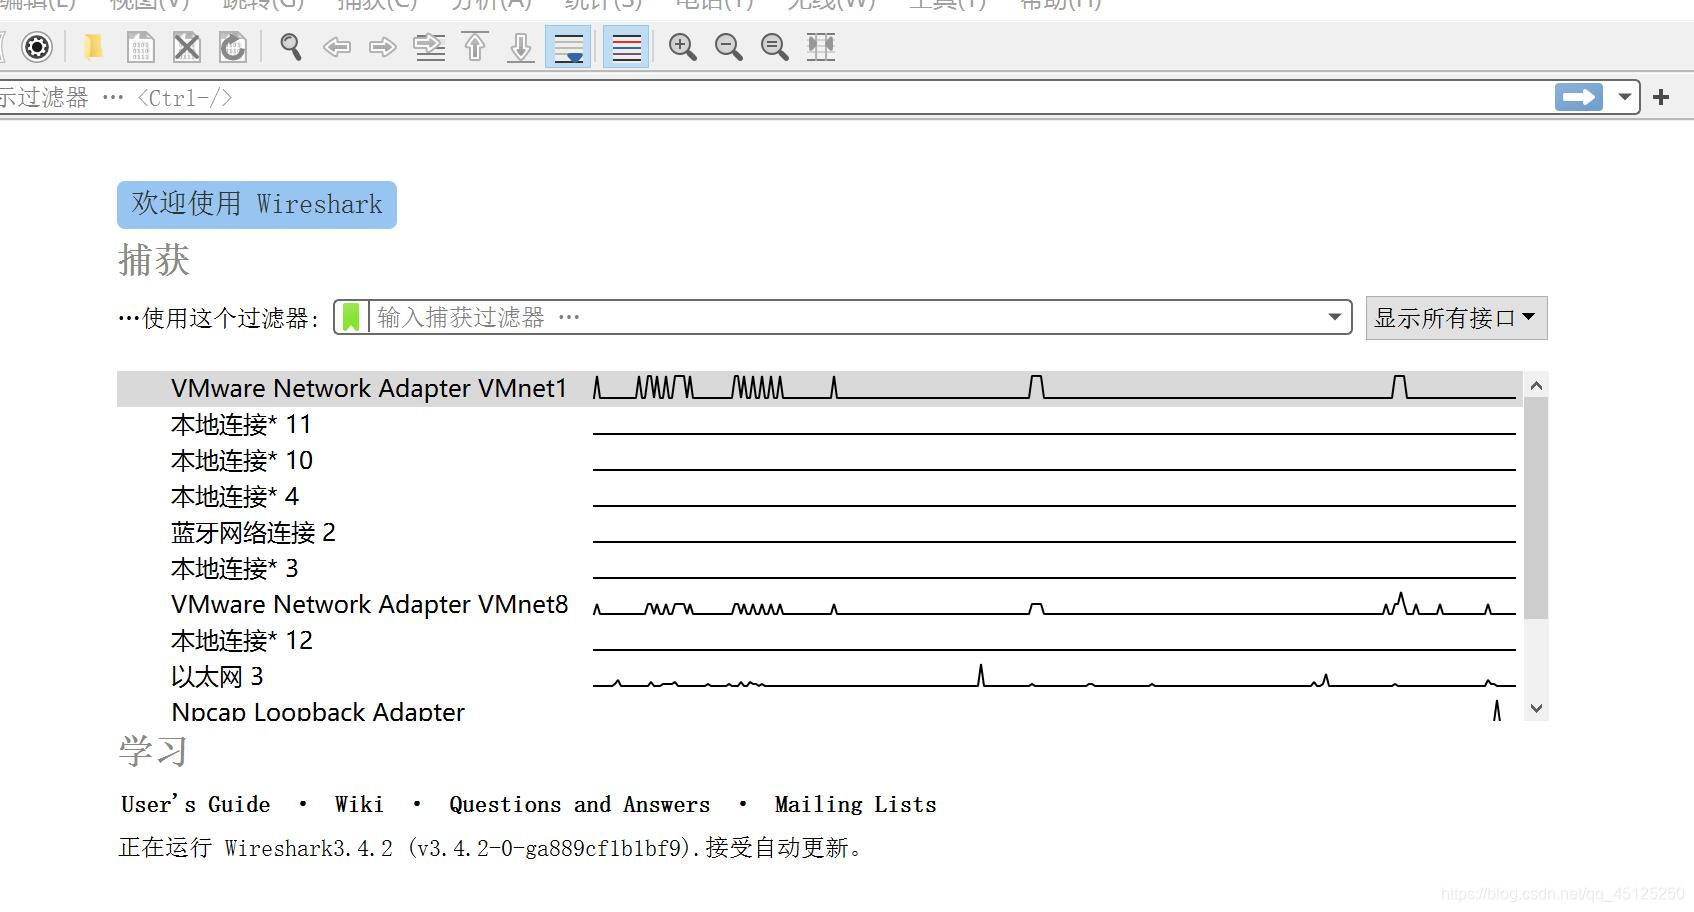Open the 显示所有接口 dropdown
This screenshot has height=912, width=1694.
coord(1456,318)
